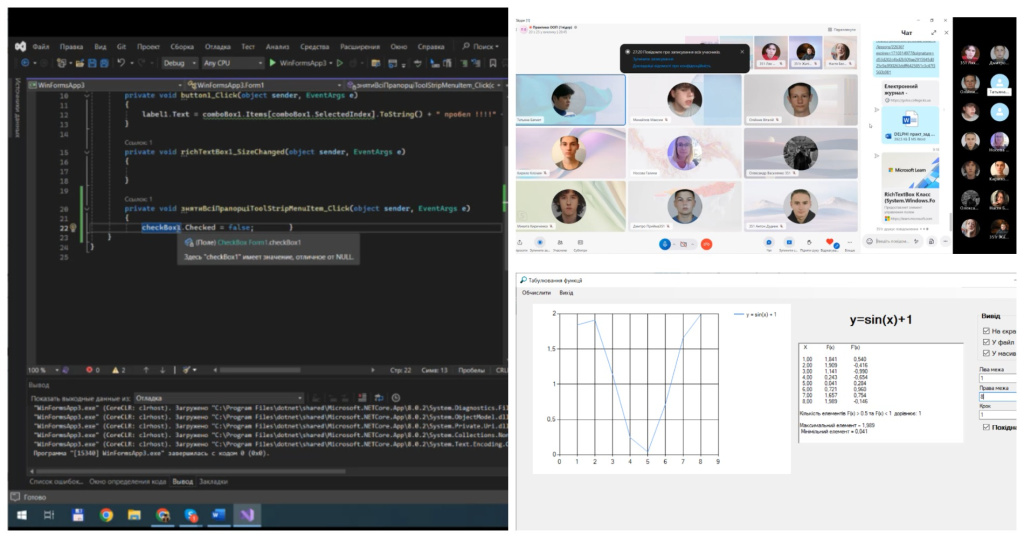Image resolution: width=1024 pixels, height=538 pixels.
Task: Click the lightbulb quick action on line 22
Action: pos(73,228)
